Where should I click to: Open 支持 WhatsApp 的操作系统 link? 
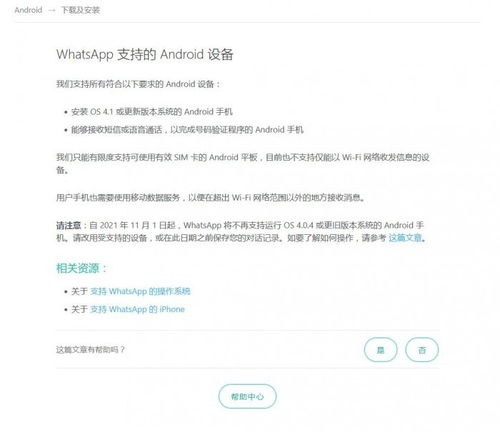140,291
